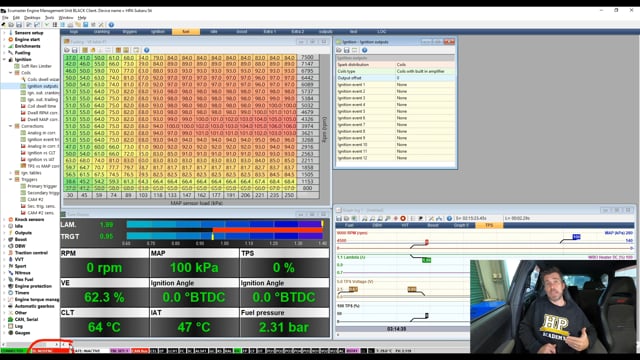Collapse the Ignition tree node
This screenshot has width=640, height=360.
click(4, 60)
